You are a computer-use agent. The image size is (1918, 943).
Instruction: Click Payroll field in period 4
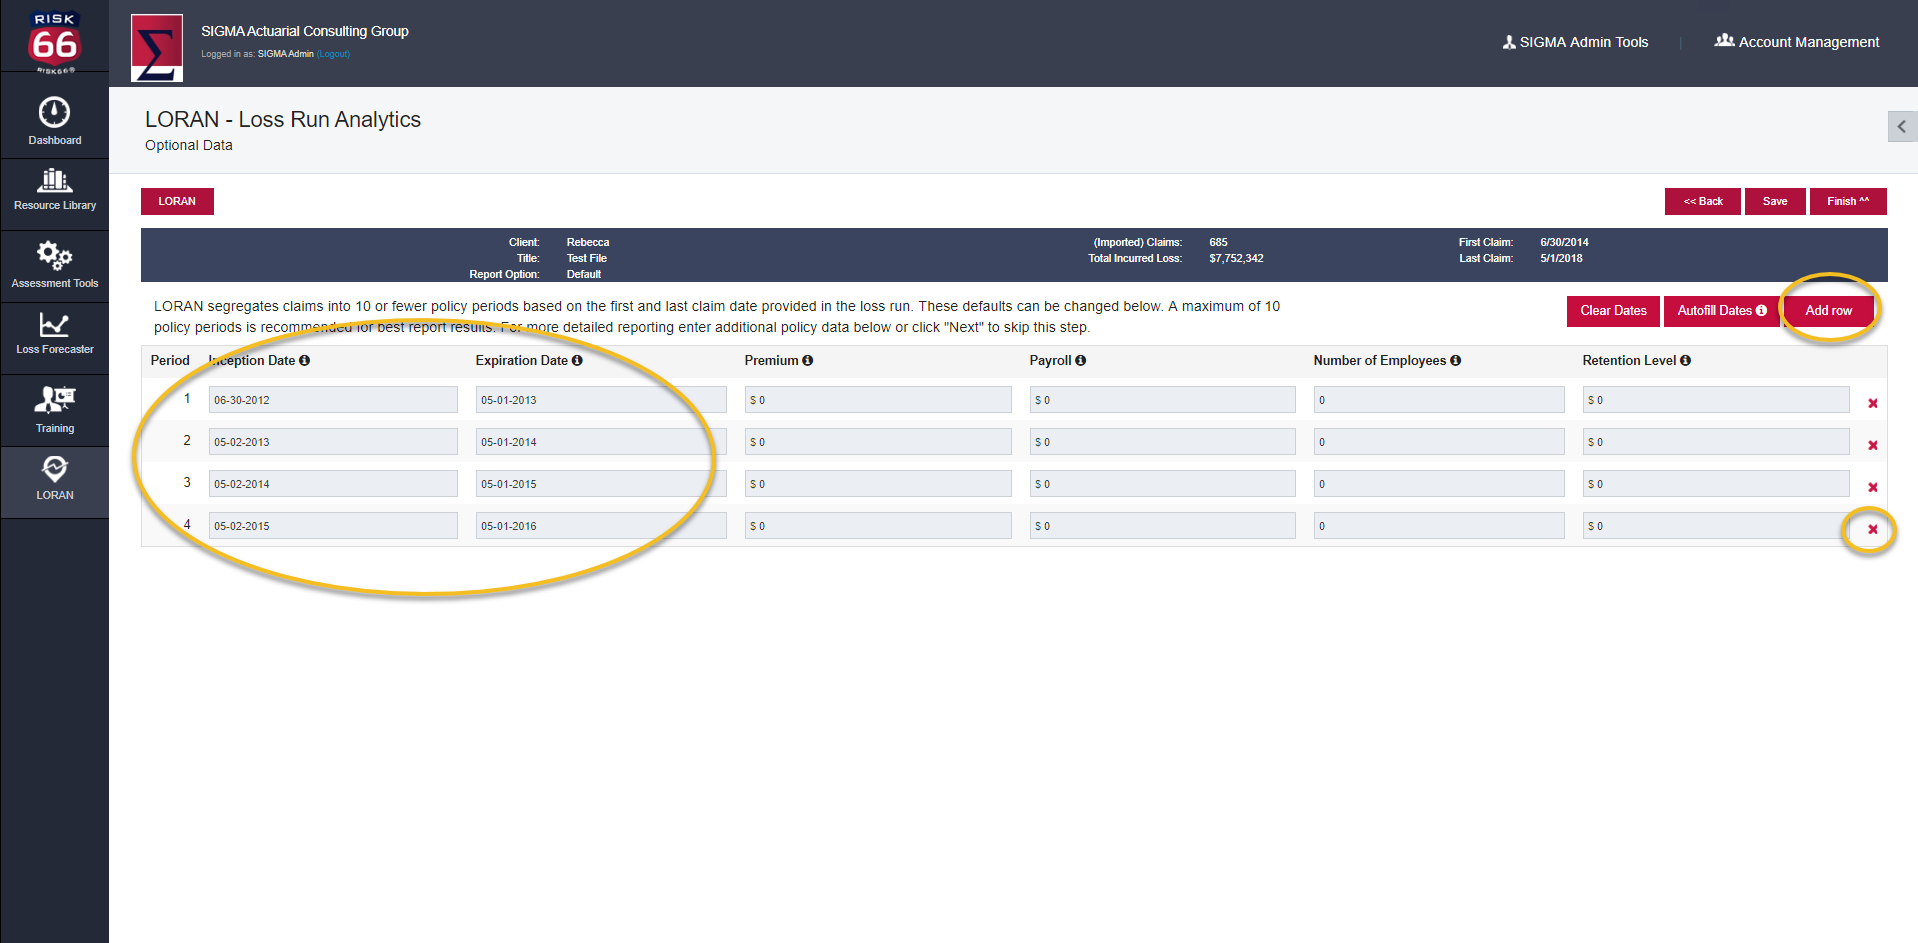pos(1163,526)
